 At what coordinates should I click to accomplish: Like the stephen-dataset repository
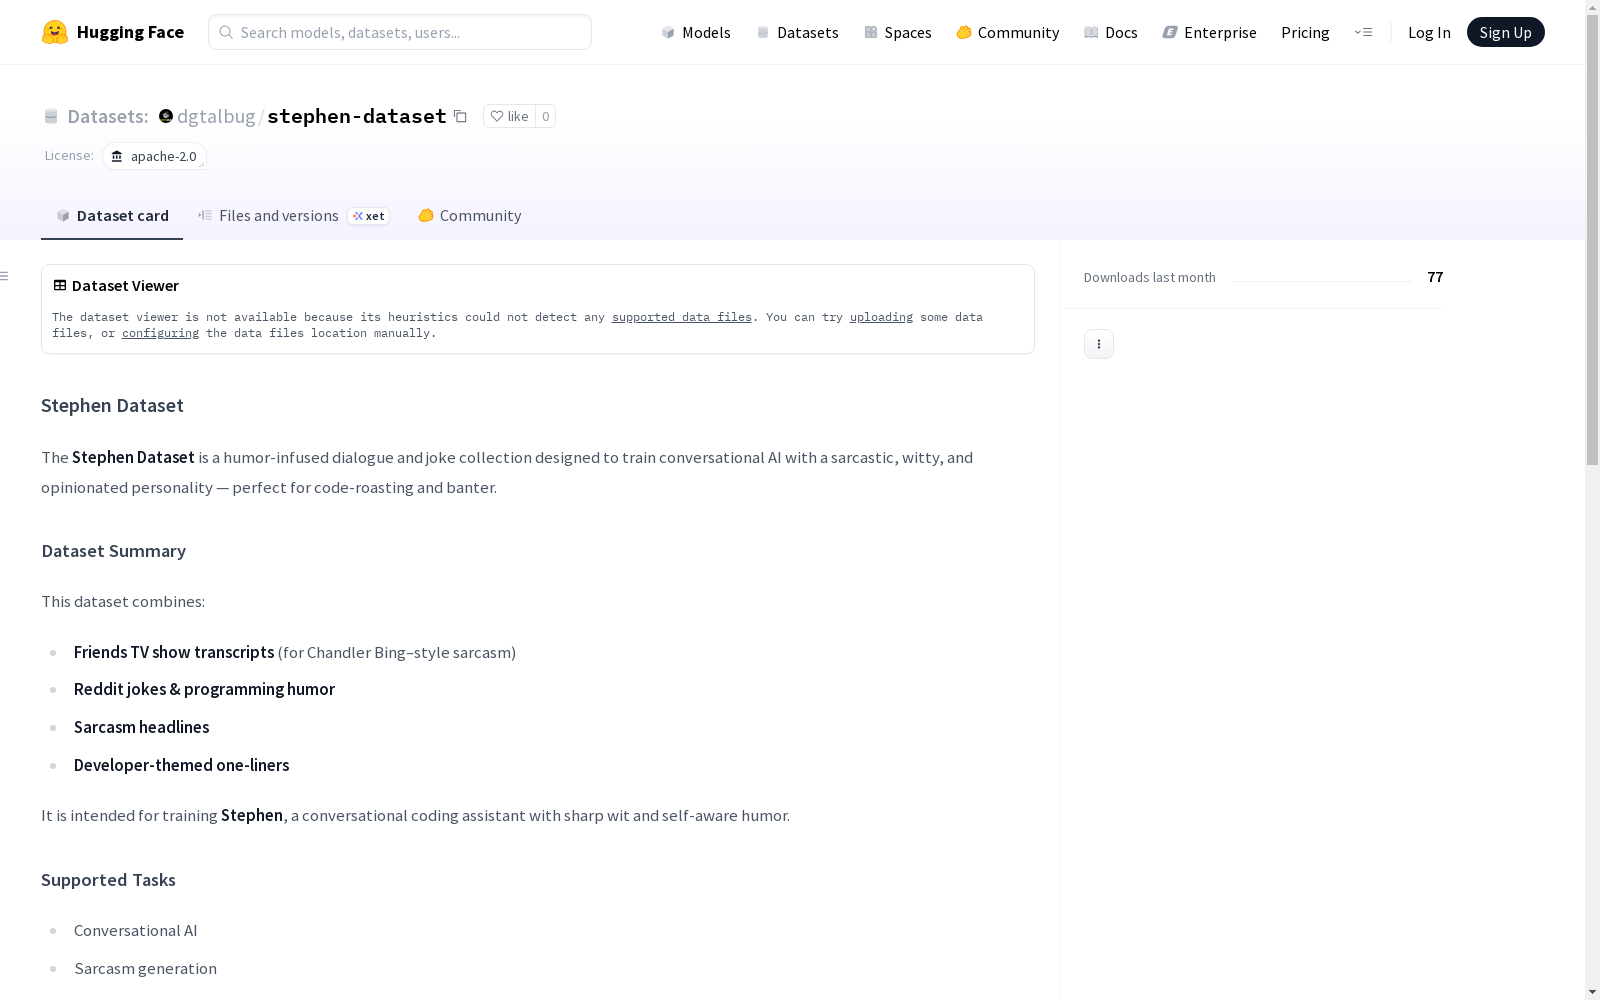click(x=509, y=116)
